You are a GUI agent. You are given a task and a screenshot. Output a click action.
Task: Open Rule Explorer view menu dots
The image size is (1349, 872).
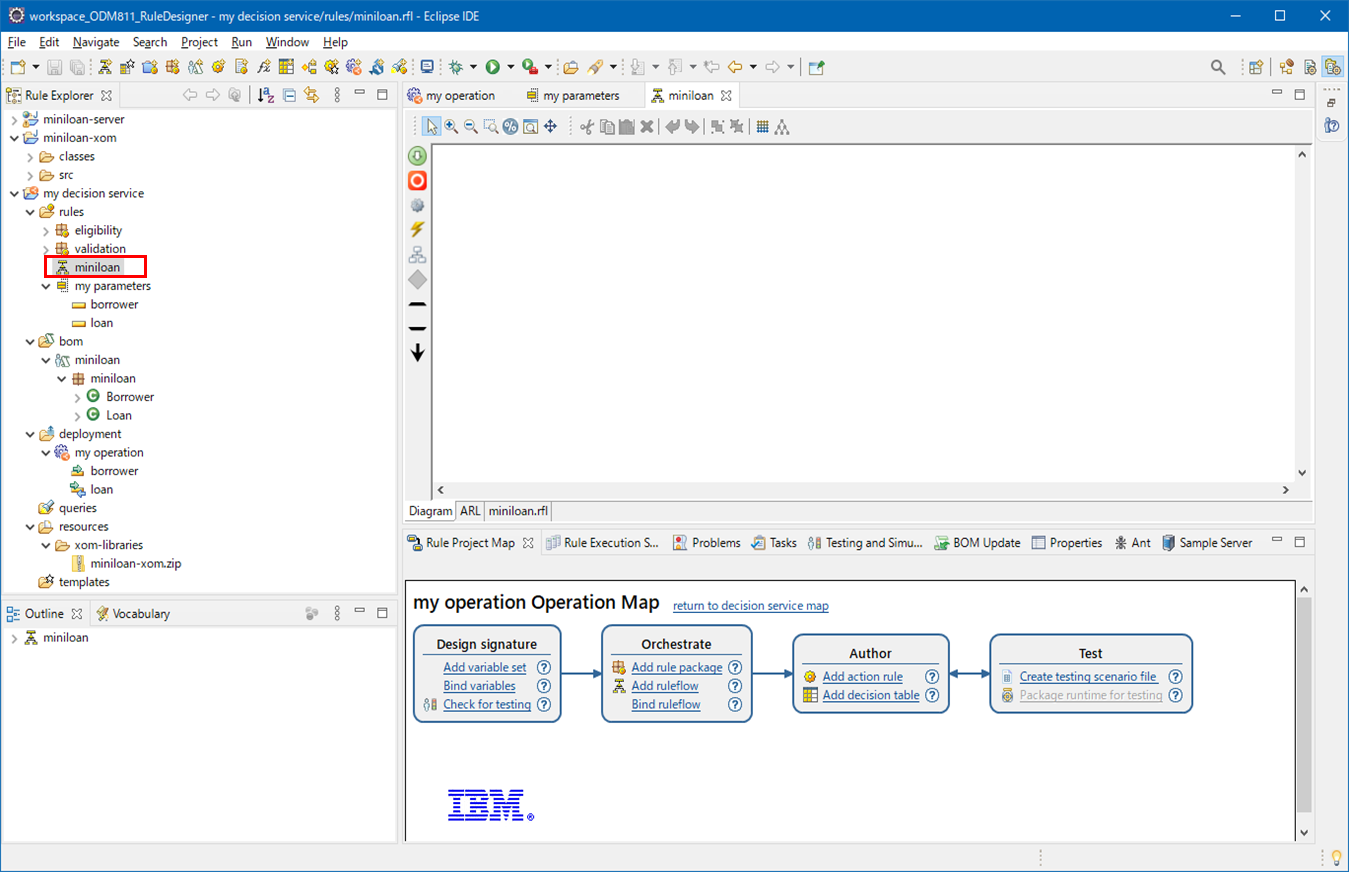click(337, 95)
